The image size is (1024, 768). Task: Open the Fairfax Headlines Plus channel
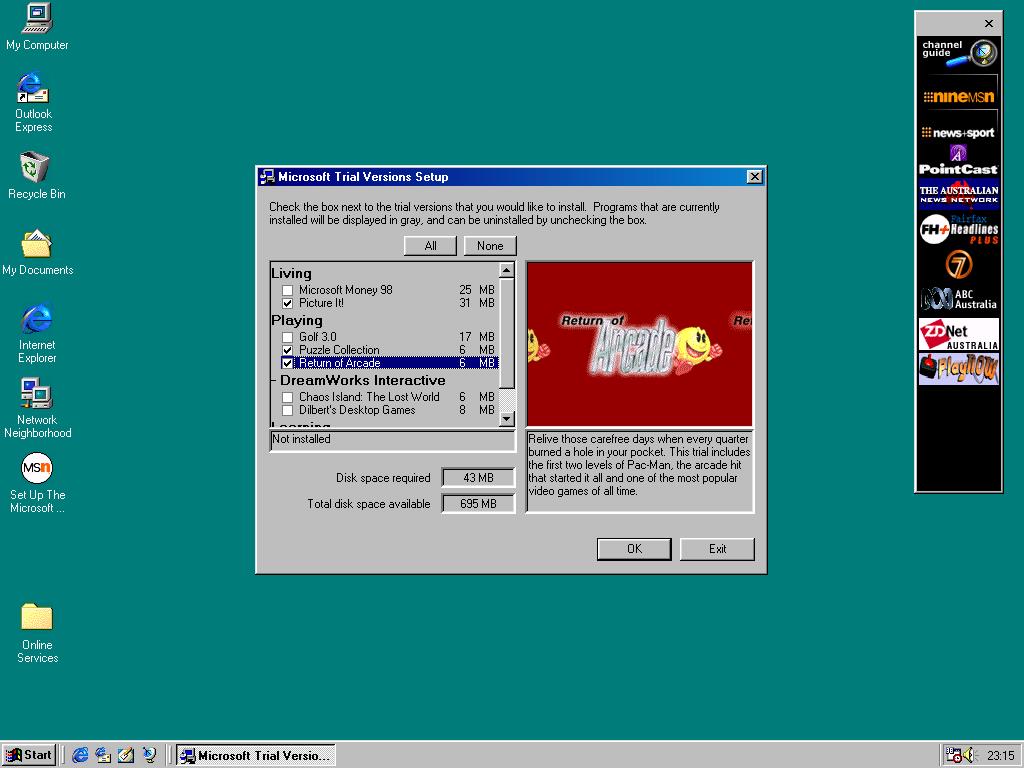(x=958, y=229)
